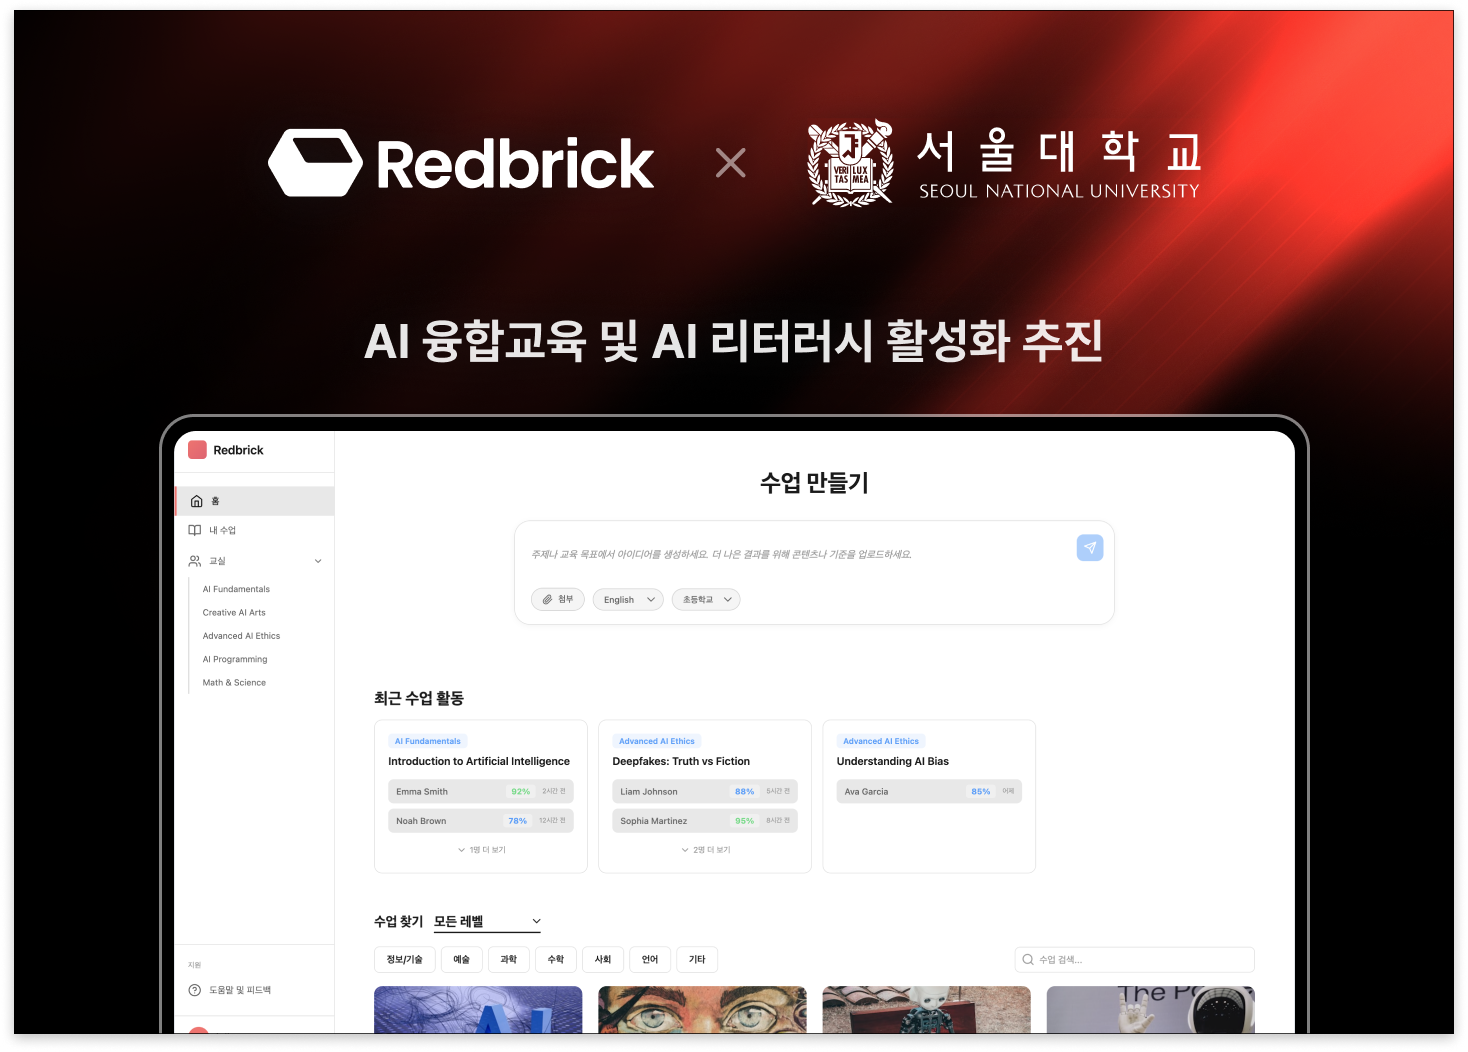The height and width of the screenshot is (1052, 1468).
Task: Click Emma Smith's 92% progress badge
Action: click(x=518, y=791)
